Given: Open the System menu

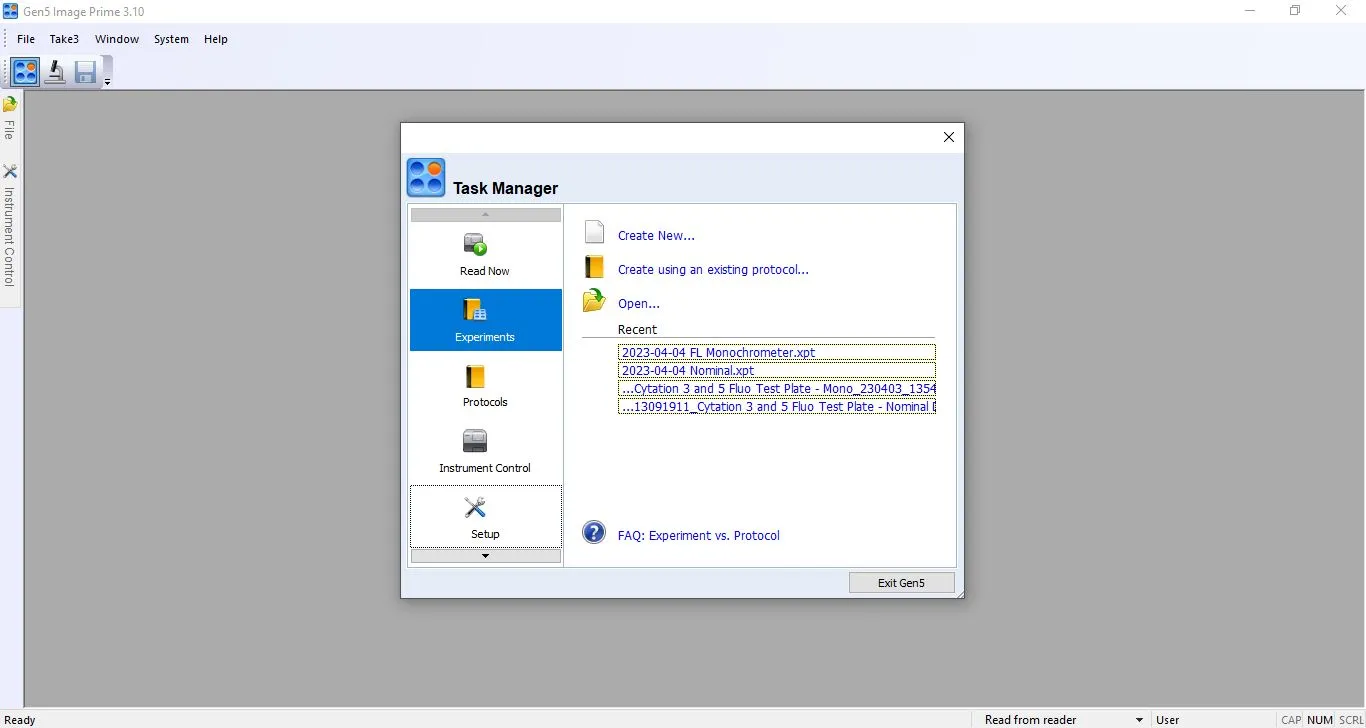Looking at the screenshot, I should tap(171, 39).
